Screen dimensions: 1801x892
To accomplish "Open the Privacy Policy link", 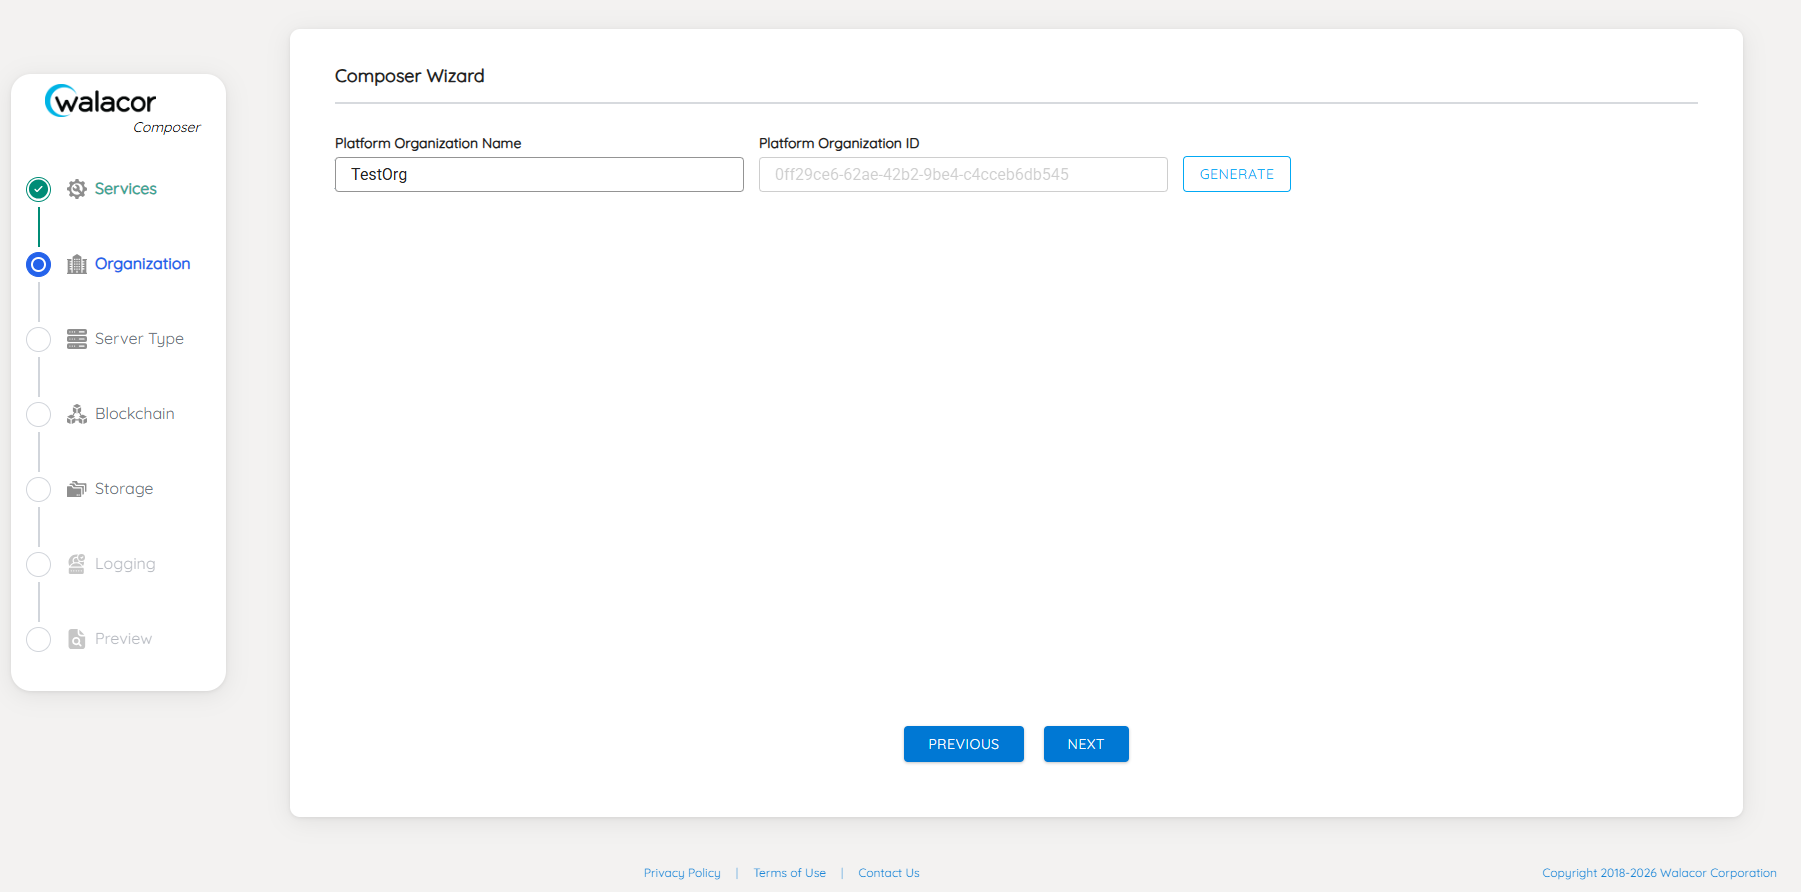I will [682, 873].
